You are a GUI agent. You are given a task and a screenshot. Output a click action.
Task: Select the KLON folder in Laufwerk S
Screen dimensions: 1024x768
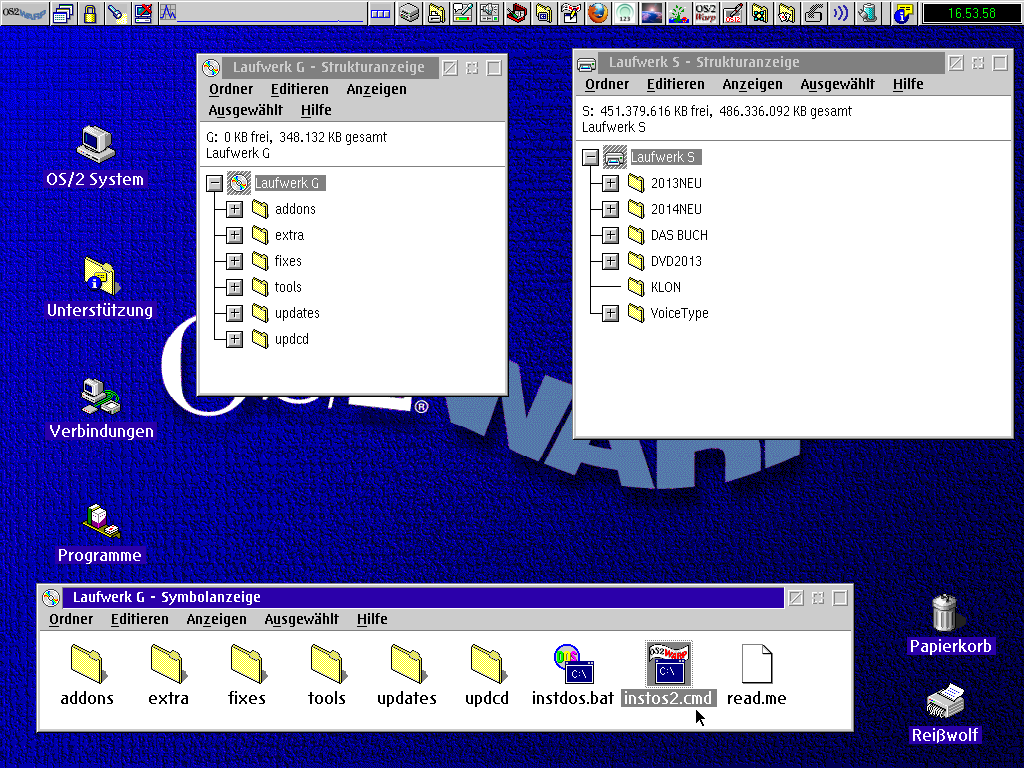[654, 287]
